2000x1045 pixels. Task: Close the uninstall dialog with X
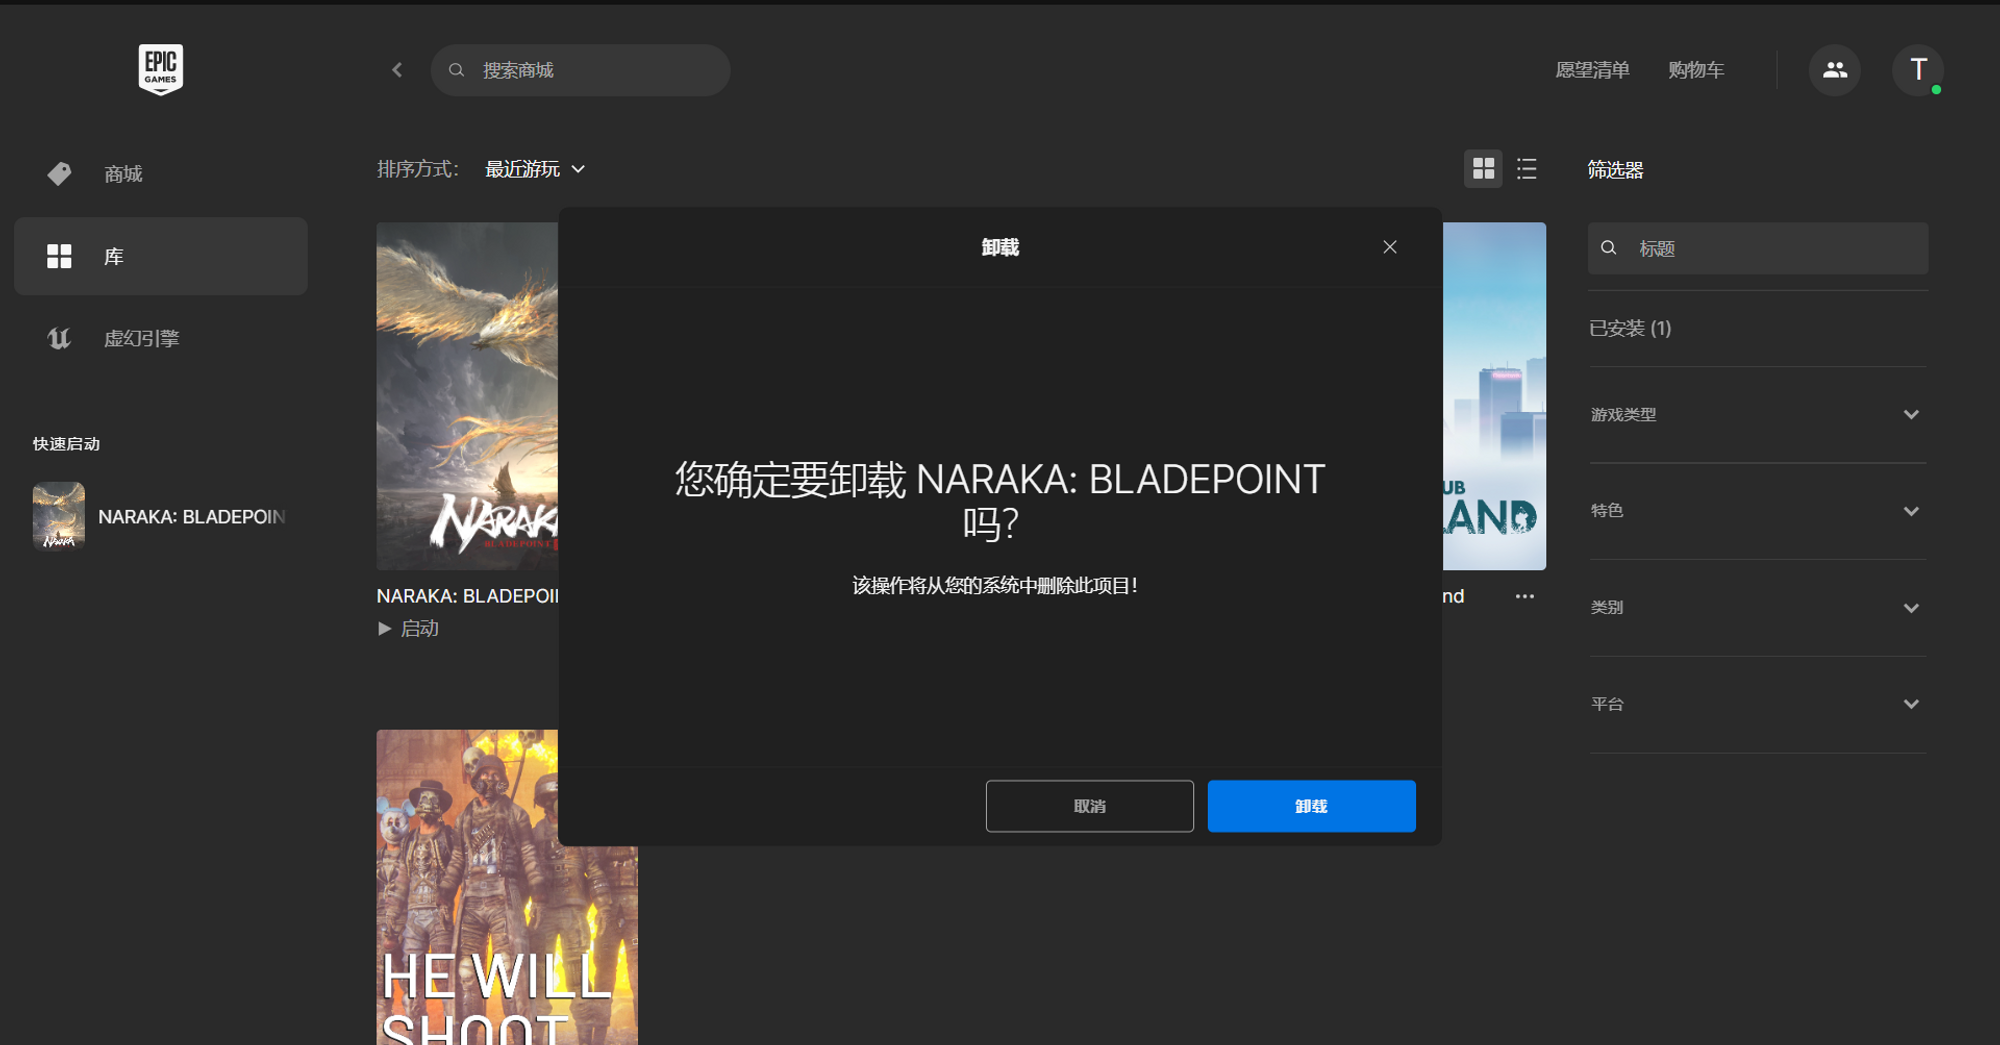(1389, 247)
